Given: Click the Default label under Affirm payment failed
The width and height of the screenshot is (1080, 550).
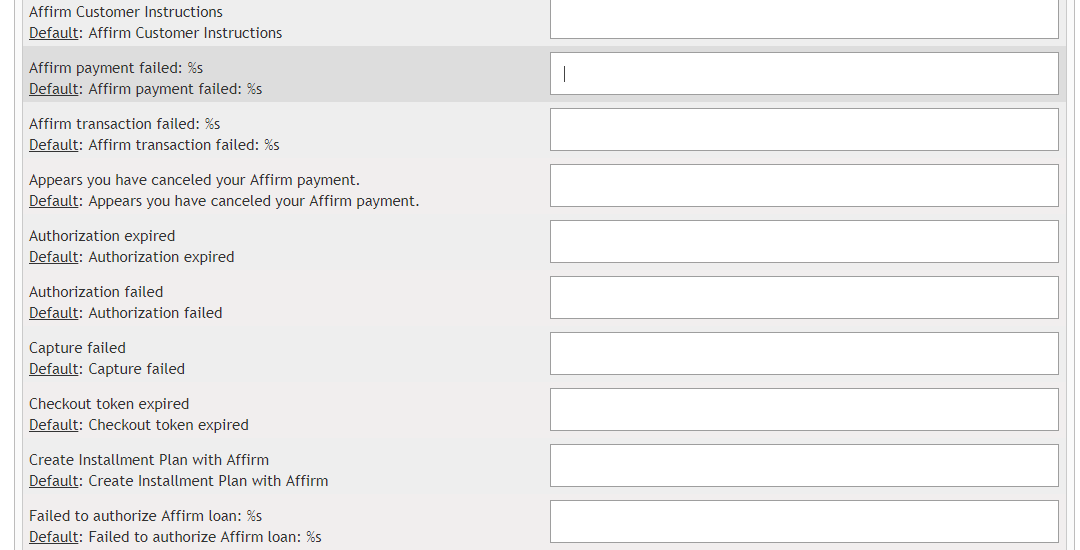Looking at the screenshot, I should tap(54, 89).
